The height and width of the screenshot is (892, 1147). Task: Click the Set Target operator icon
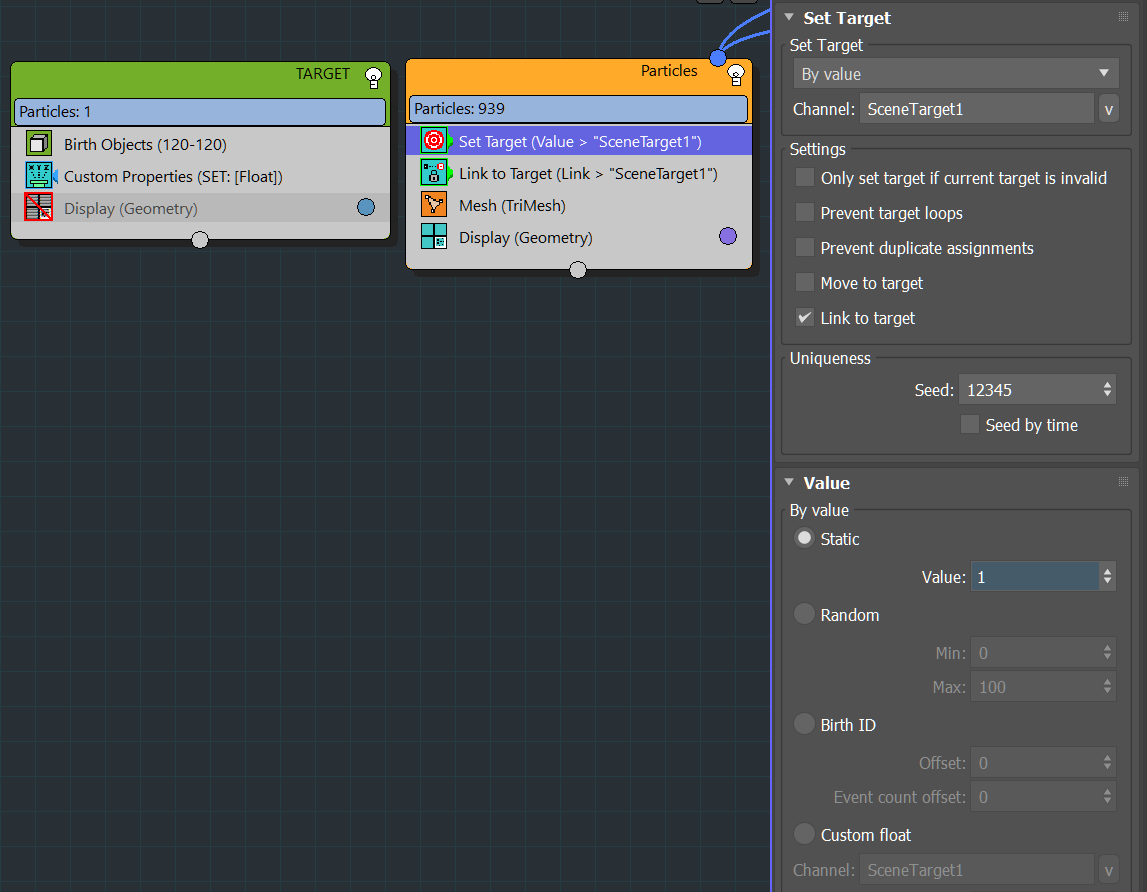pos(434,141)
